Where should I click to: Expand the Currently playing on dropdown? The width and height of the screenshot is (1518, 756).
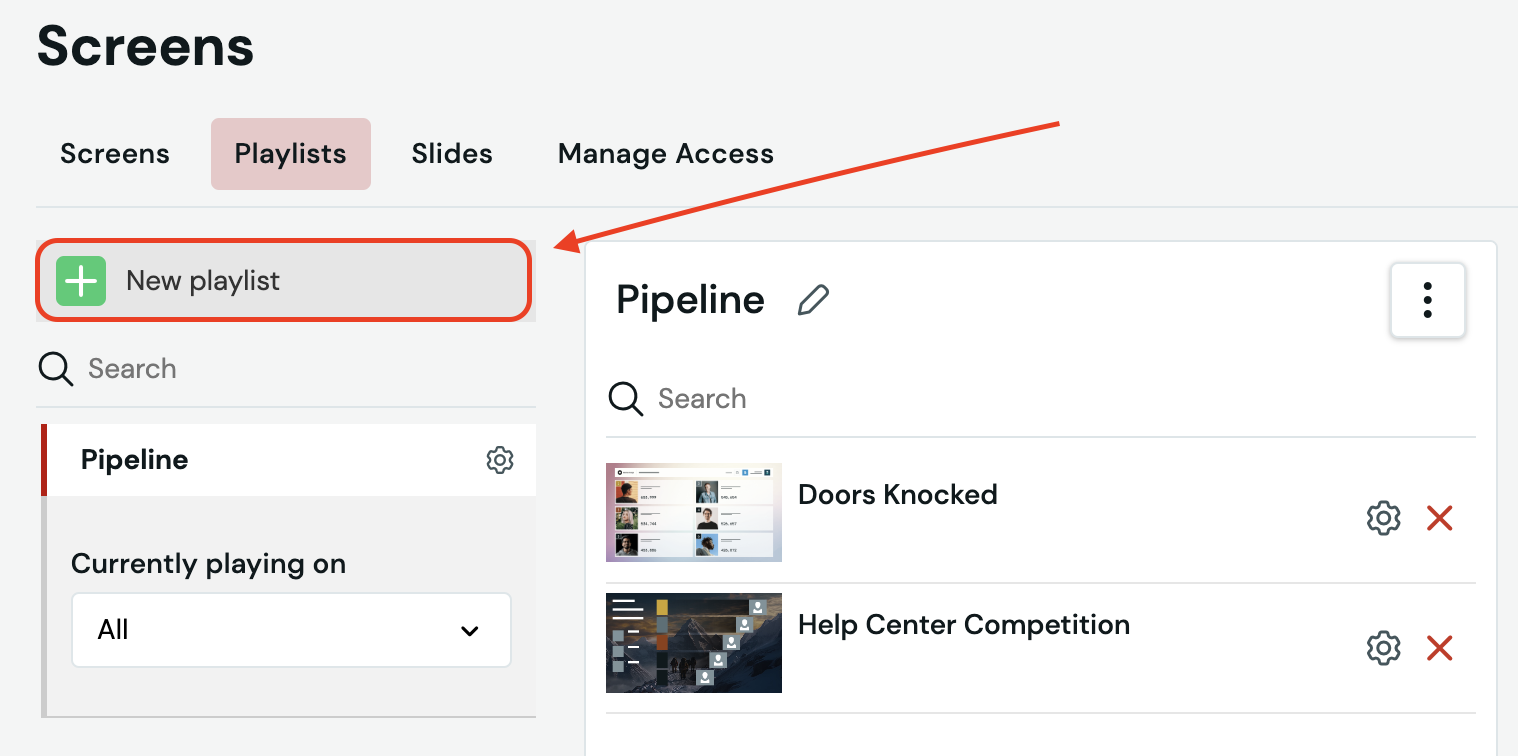[x=291, y=630]
